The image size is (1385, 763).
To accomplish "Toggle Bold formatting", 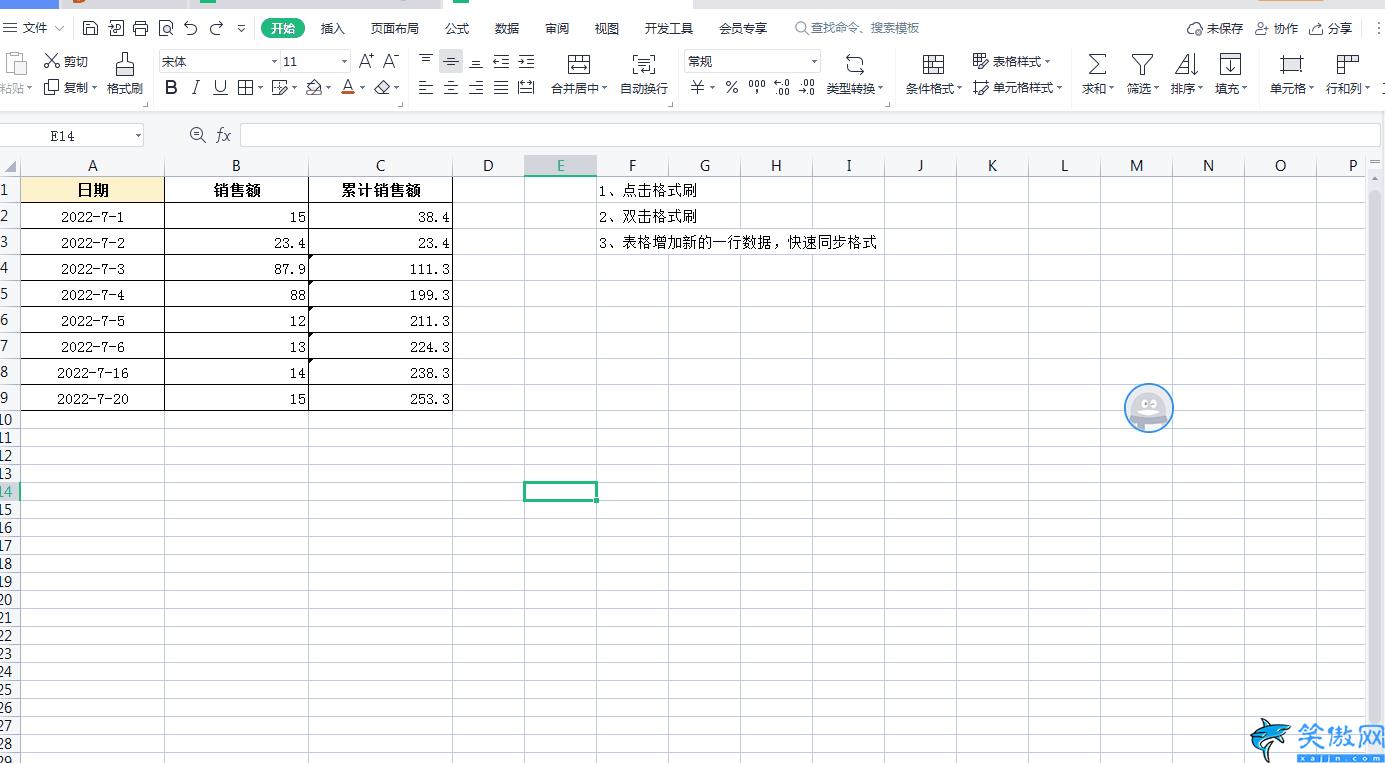I will coord(171,88).
